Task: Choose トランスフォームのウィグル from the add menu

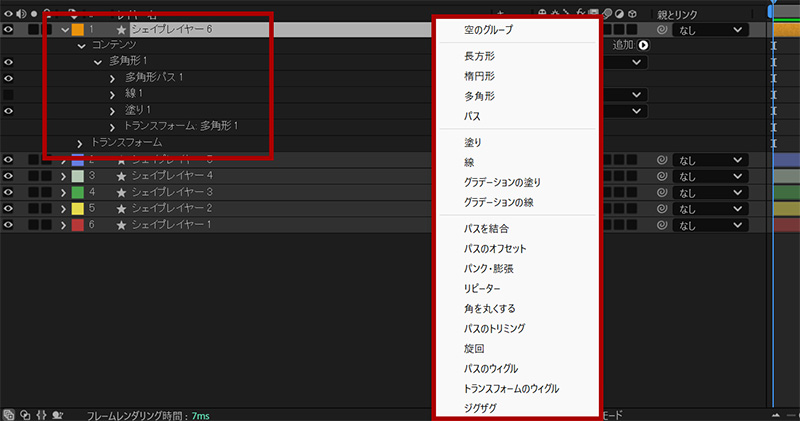Action: (511, 388)
